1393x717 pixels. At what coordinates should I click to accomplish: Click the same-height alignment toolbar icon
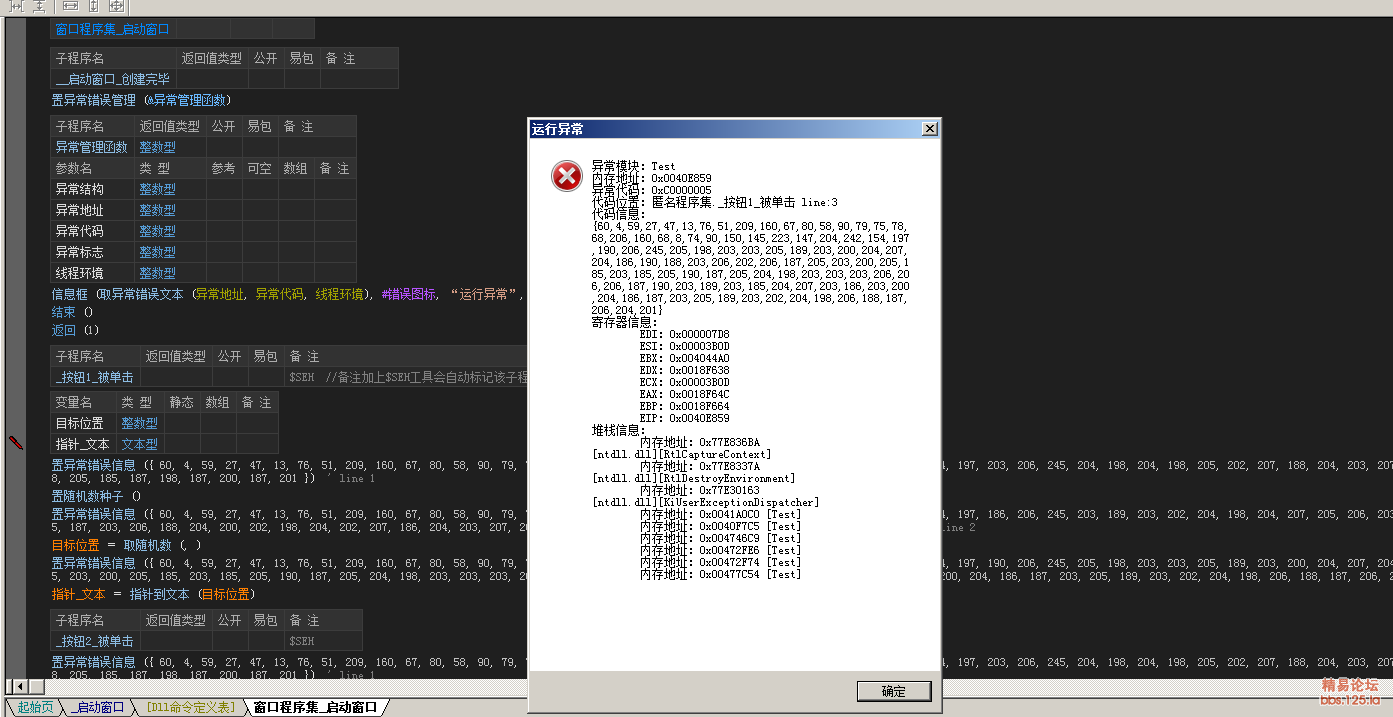point(93,6)
